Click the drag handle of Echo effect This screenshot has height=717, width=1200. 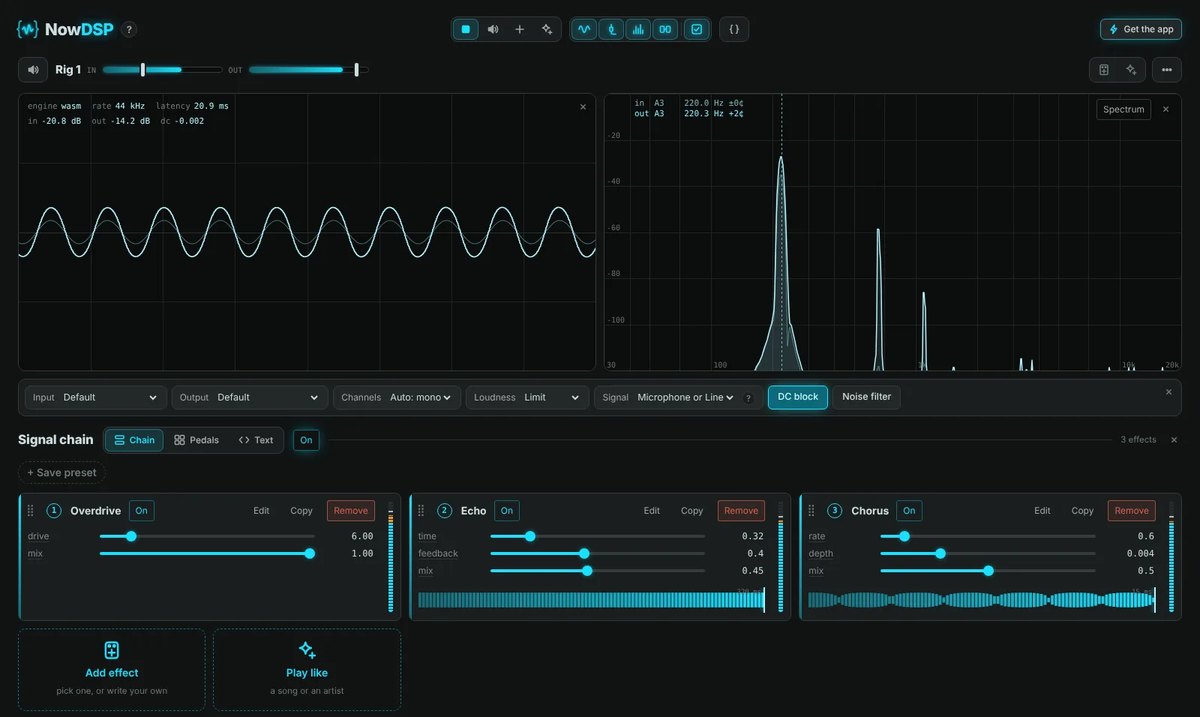422,511
